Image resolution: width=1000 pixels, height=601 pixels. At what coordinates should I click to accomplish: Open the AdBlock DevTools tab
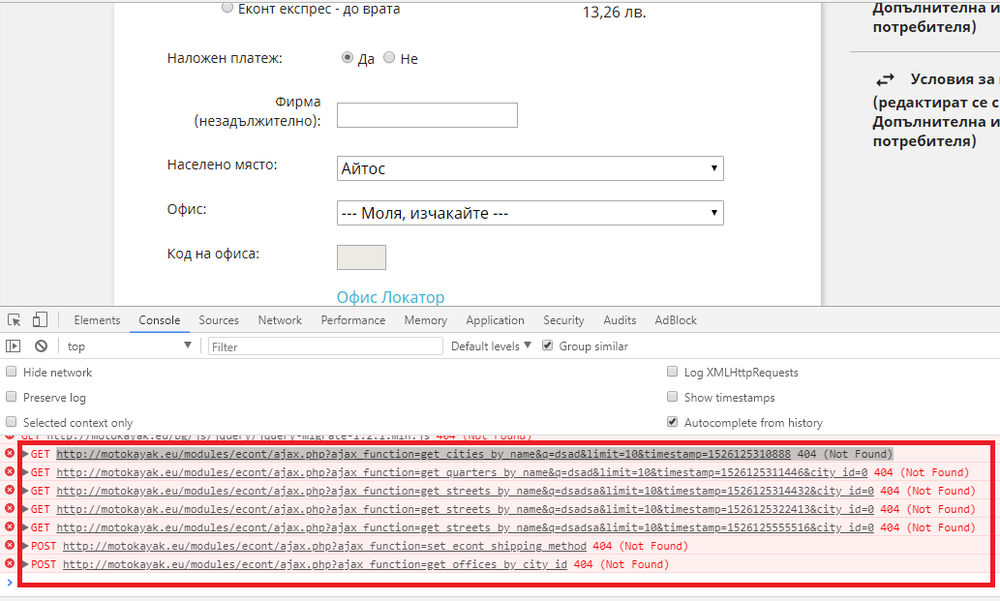(x=675, y=320)
